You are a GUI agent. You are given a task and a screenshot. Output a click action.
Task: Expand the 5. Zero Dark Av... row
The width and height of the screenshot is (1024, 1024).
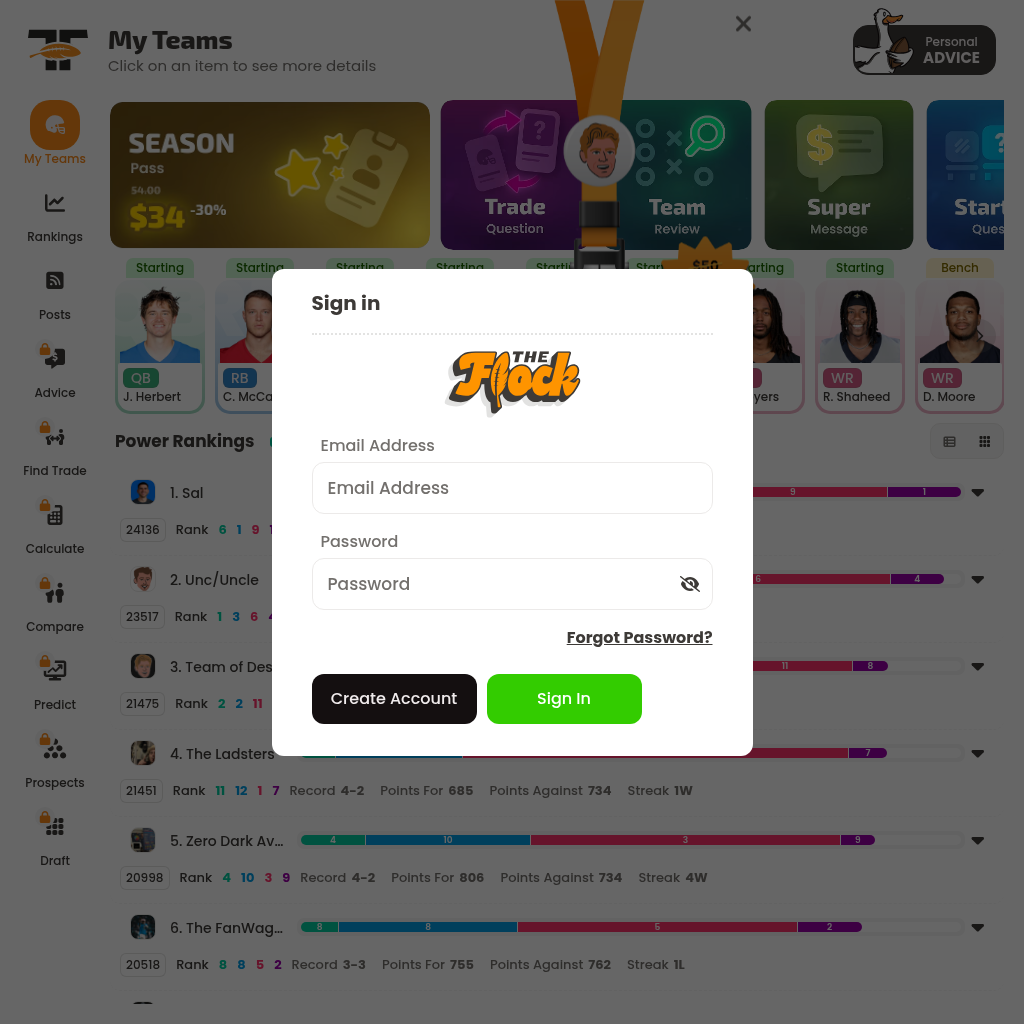click(x=978, y=840)
